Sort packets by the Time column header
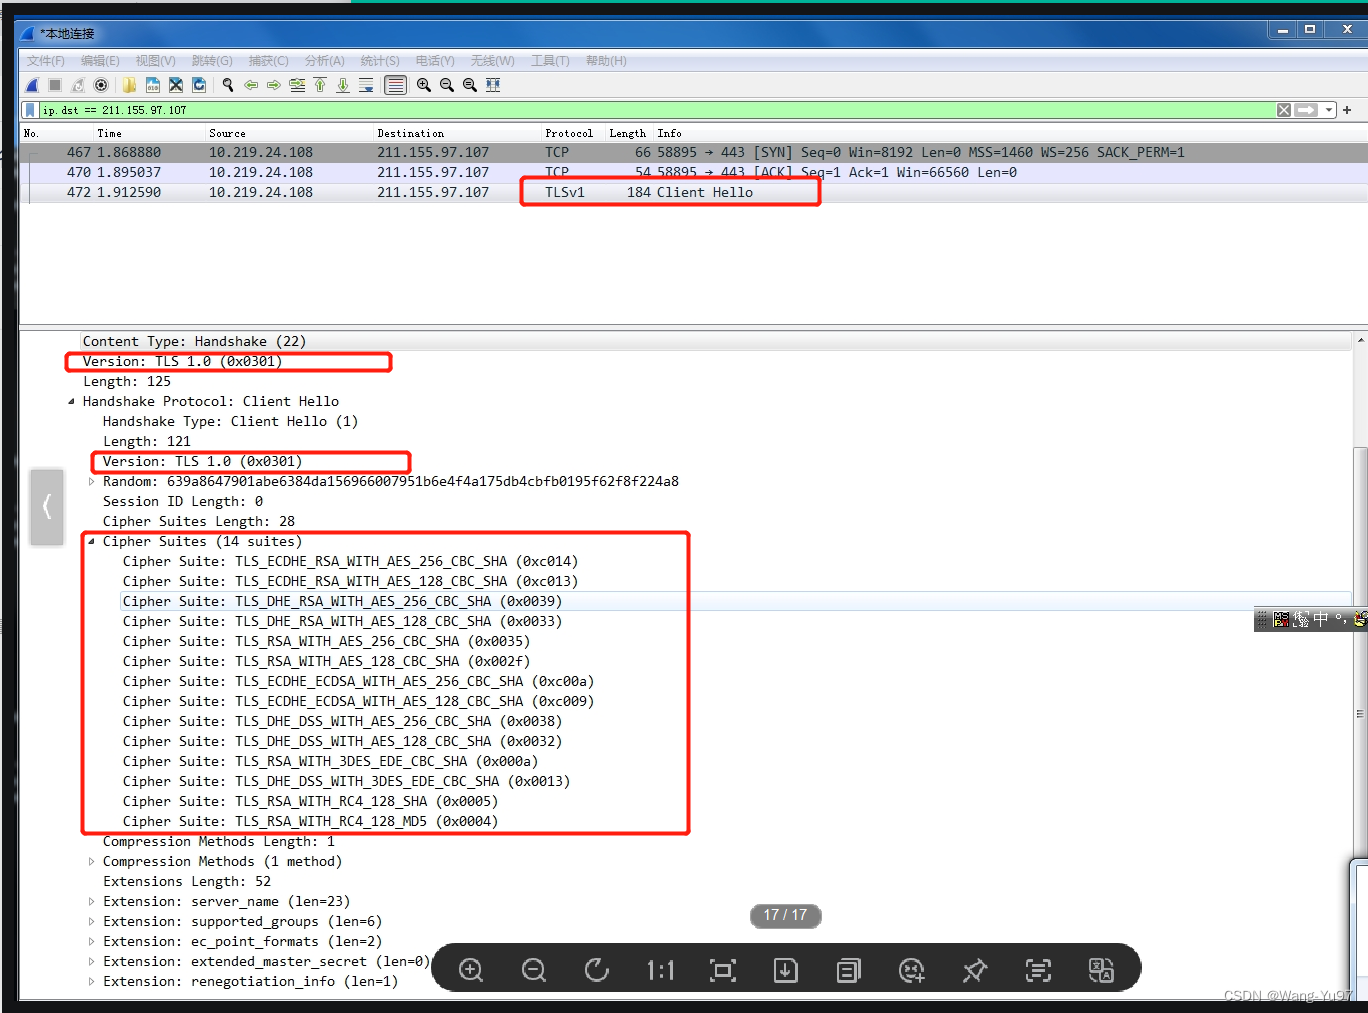Viewport: 1368px width, 1013px height. coord(149,133)
